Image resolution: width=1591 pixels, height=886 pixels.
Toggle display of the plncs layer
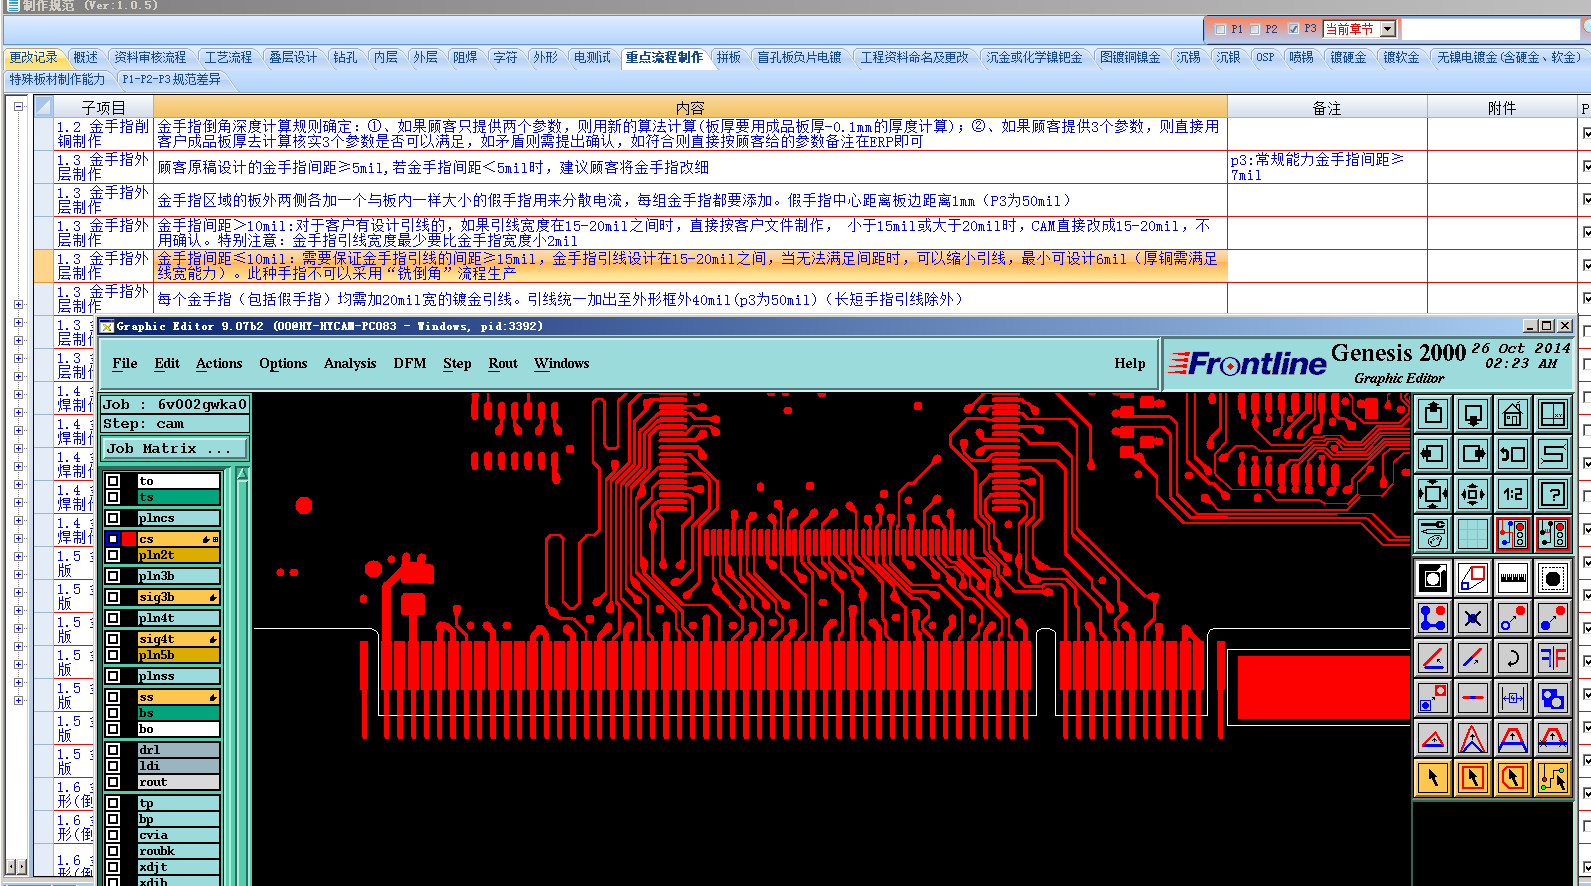113,518
